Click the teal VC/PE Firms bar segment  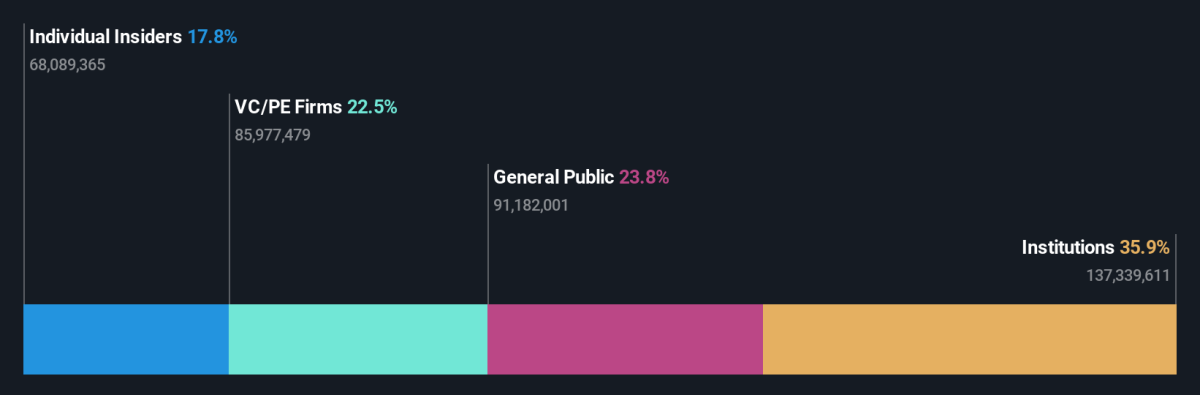pos(358,339)
